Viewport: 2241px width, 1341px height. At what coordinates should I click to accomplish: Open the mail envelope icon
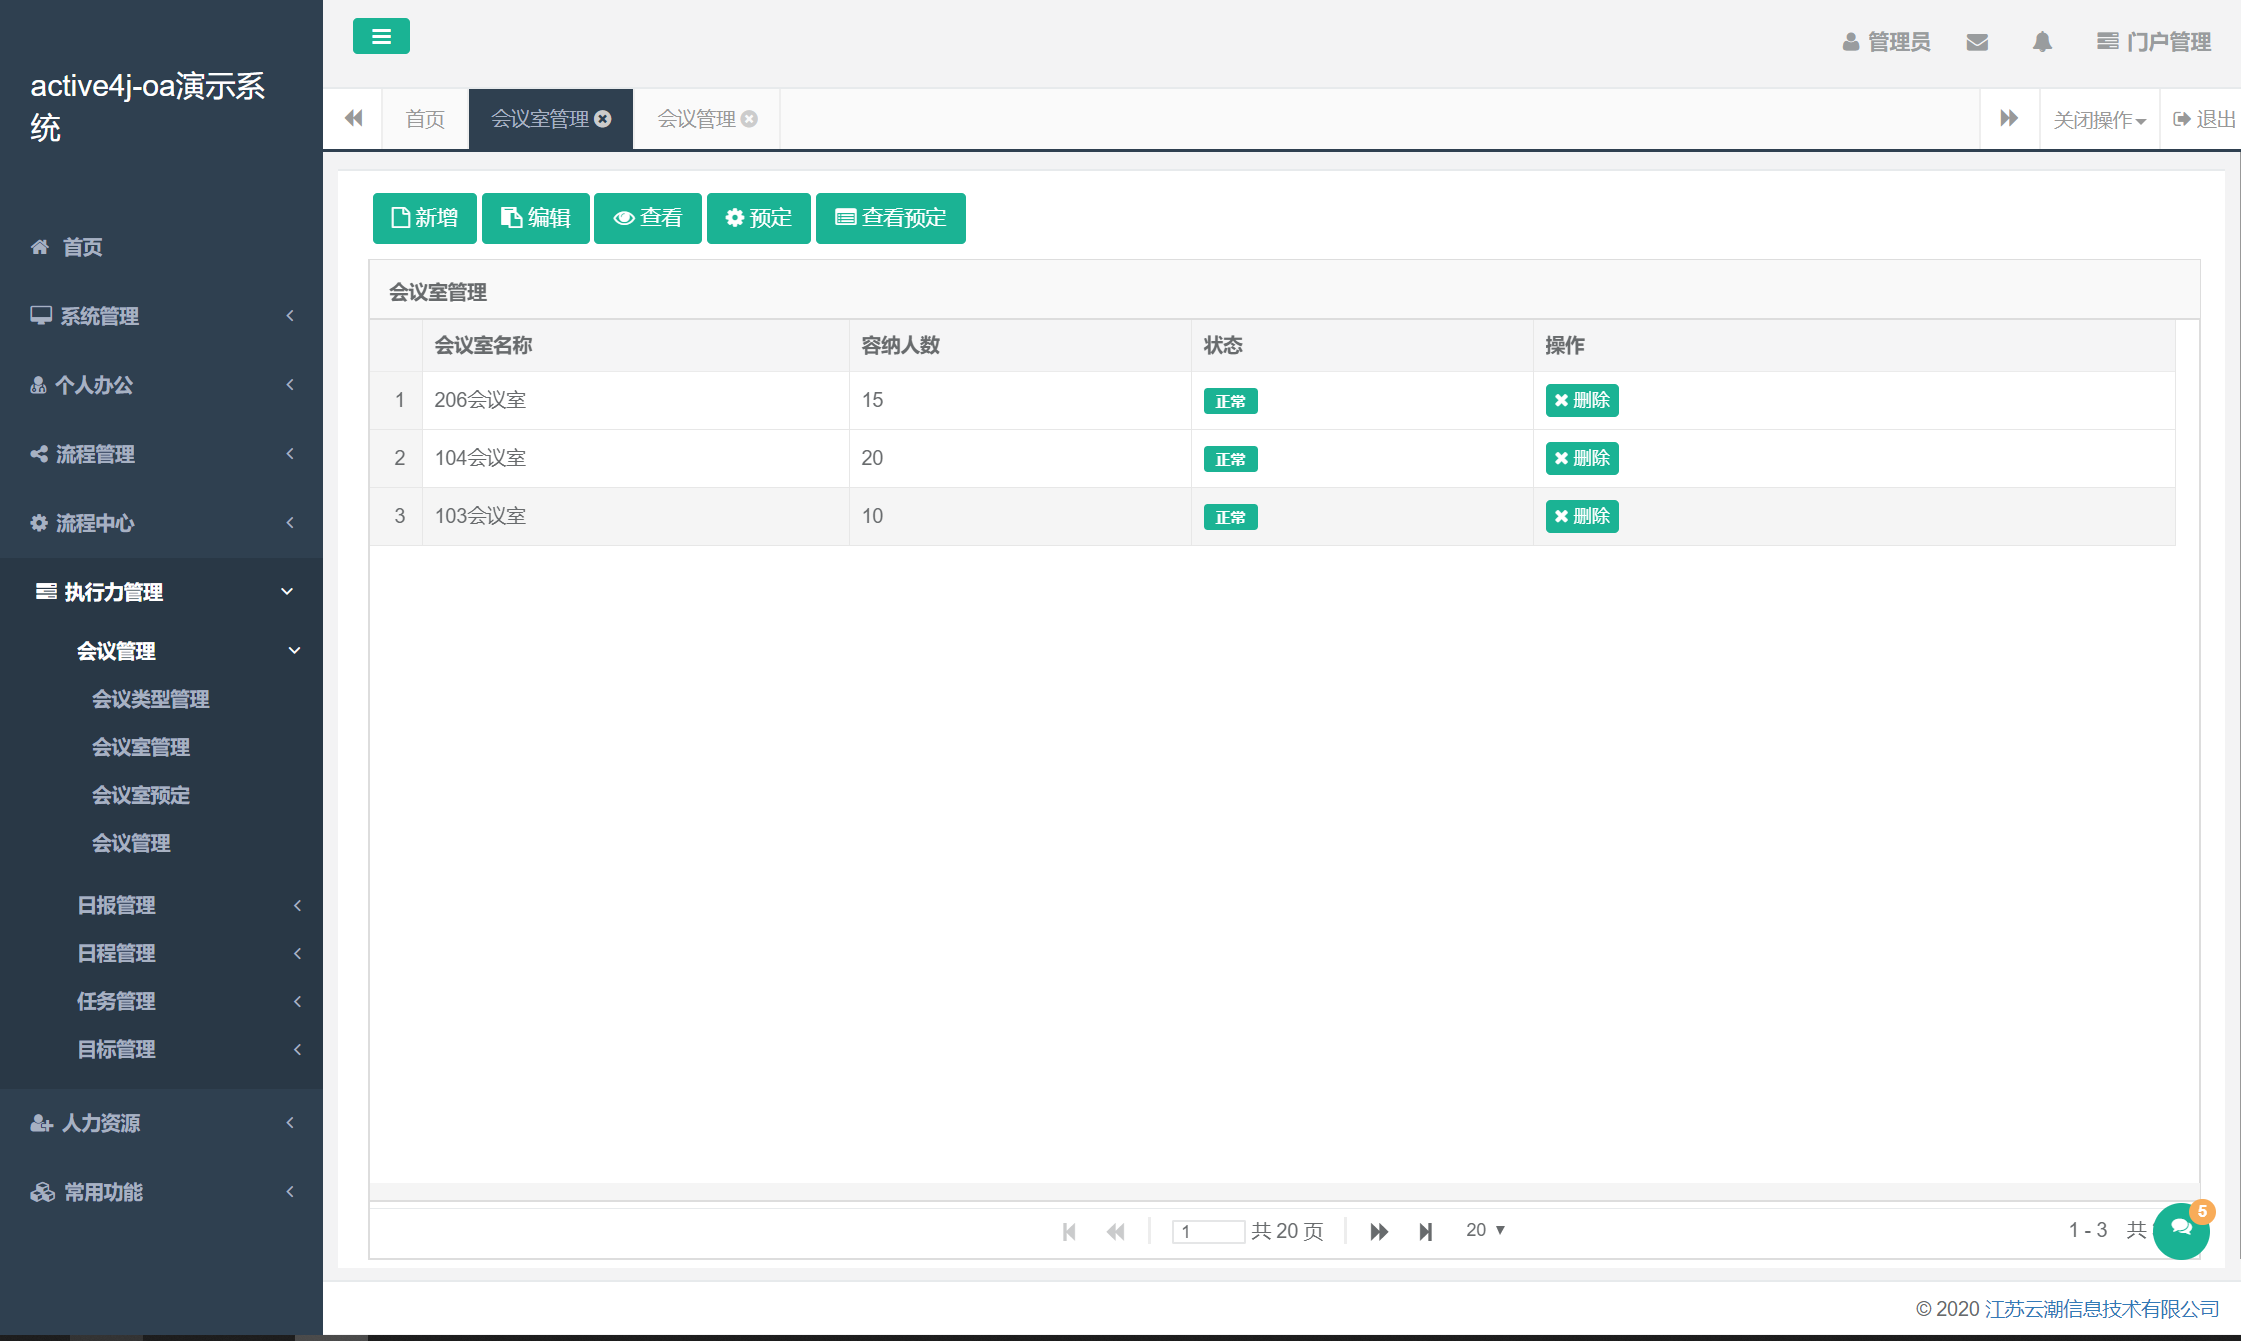click(1977, 42)
